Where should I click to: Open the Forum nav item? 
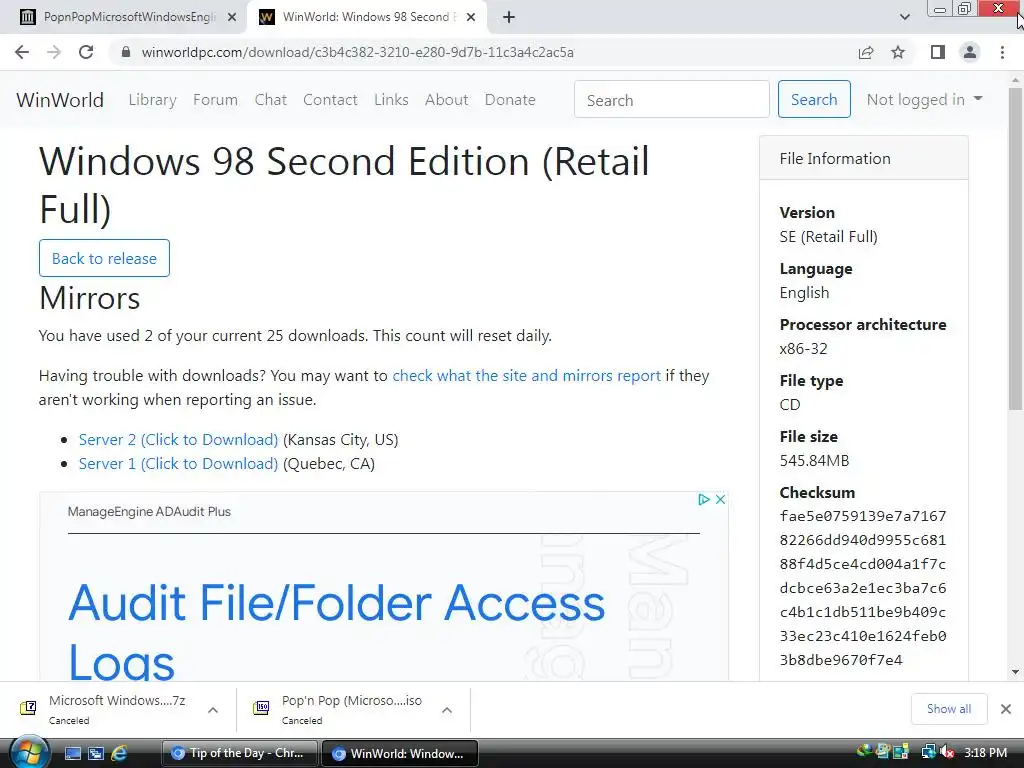click(x=215, y=99)
